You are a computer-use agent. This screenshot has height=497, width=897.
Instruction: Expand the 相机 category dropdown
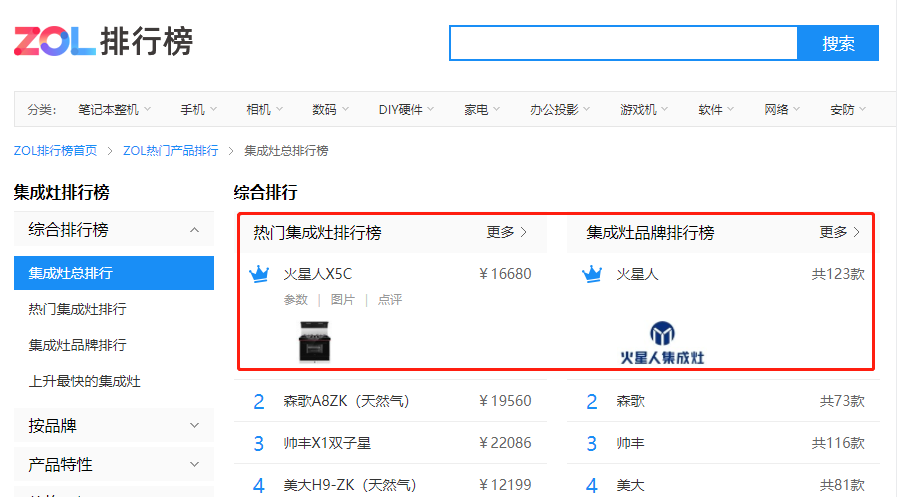point(264,109)
